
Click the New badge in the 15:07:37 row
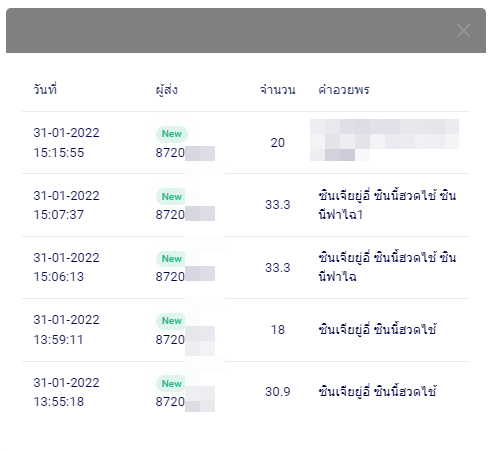pyautogui.click(x=172, y=197)
